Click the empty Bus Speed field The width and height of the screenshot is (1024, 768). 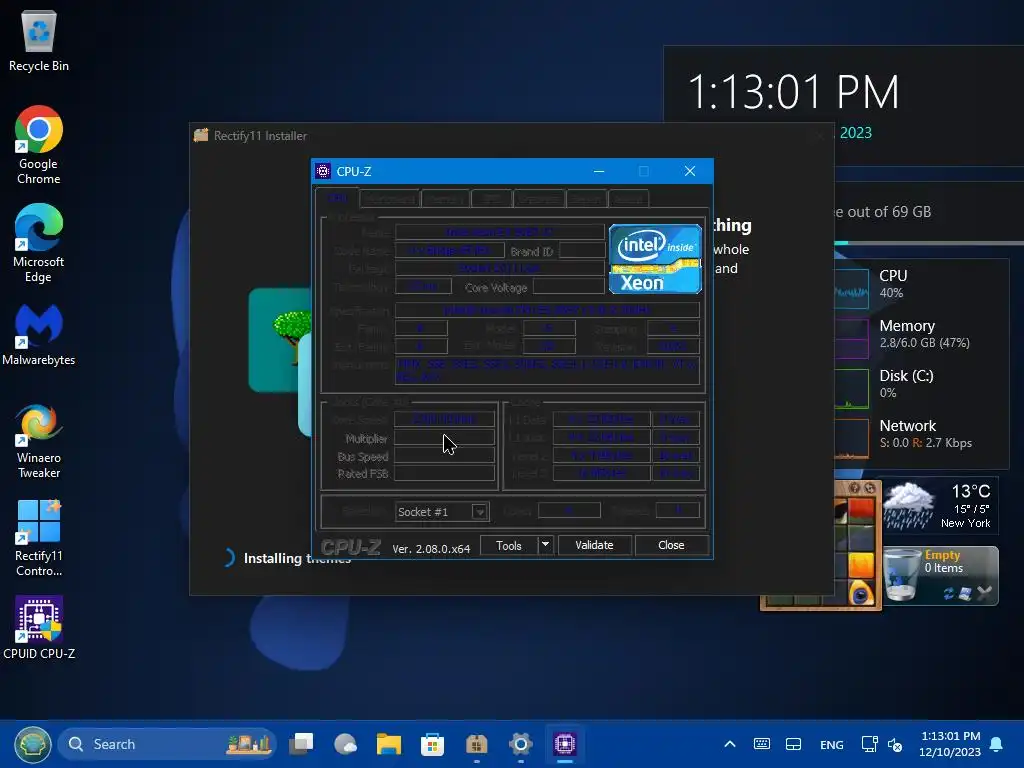(444, 455)
